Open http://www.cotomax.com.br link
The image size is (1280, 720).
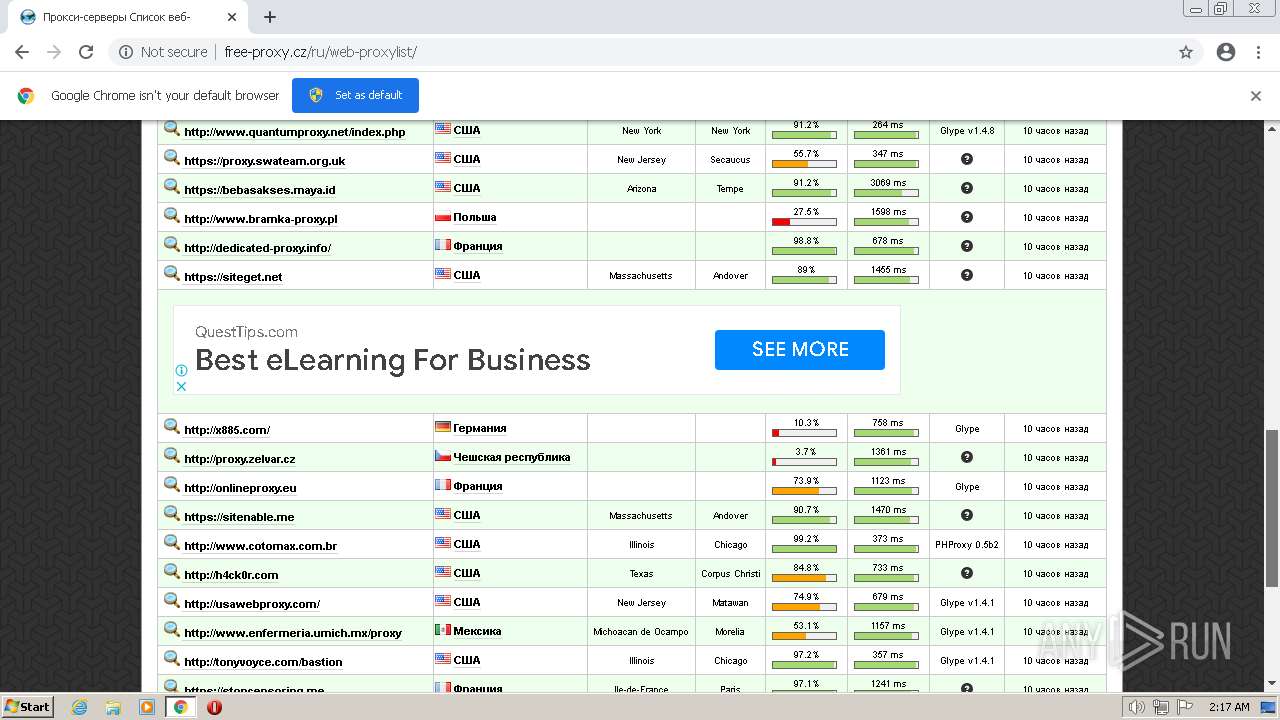click(x=261, y=546)
